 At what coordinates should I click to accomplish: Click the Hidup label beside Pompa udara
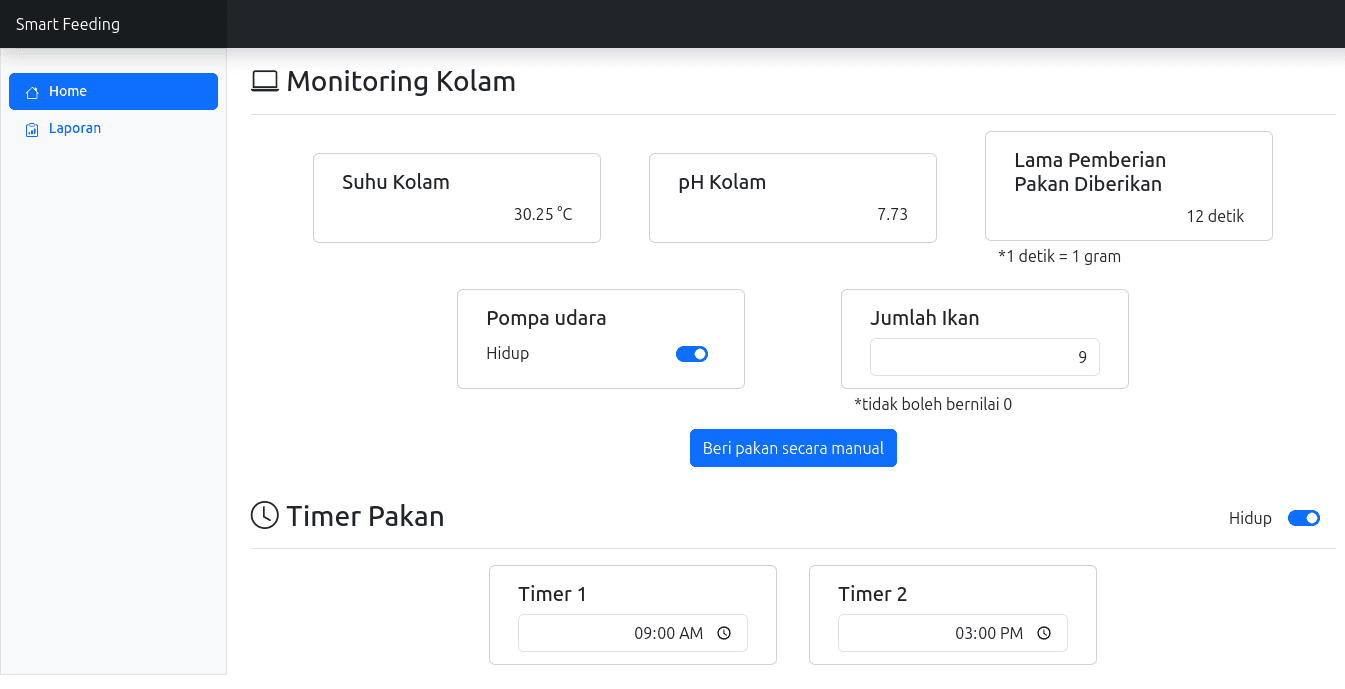click(x=508, y=353)
